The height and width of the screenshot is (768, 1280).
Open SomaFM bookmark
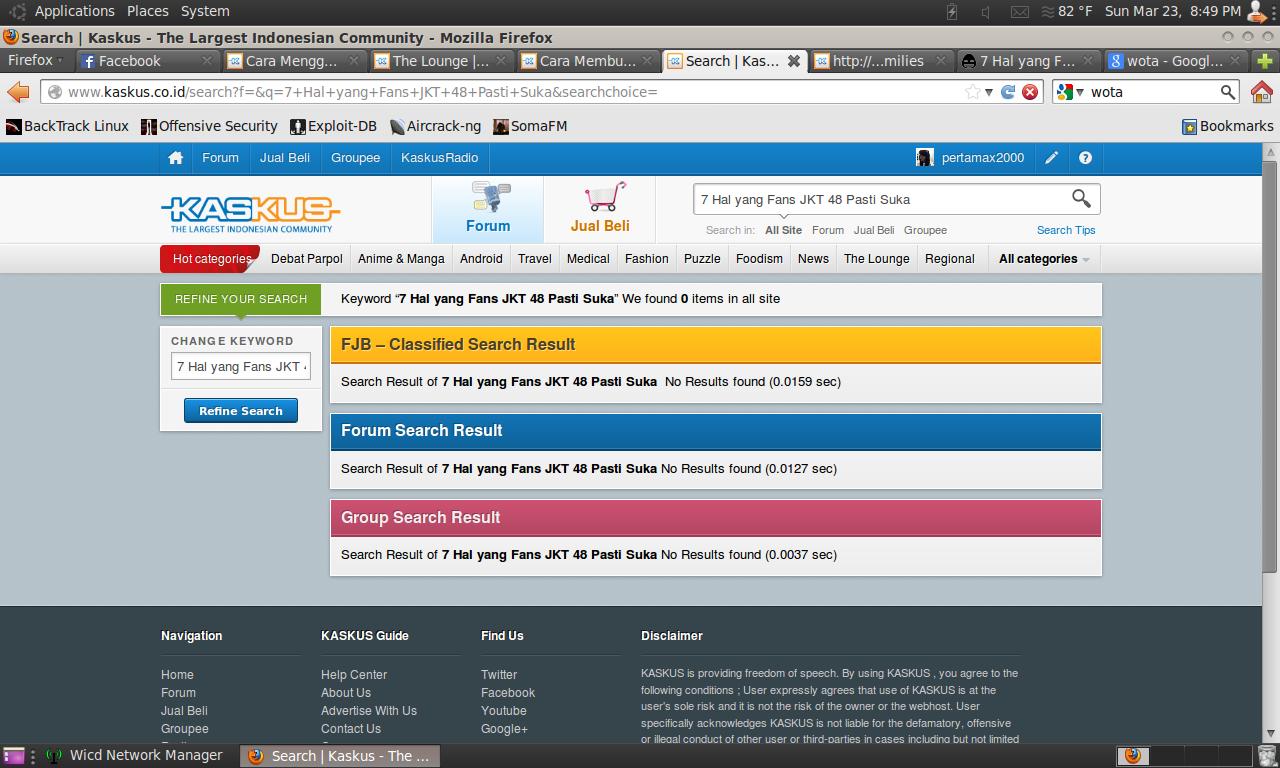[530, 126]
